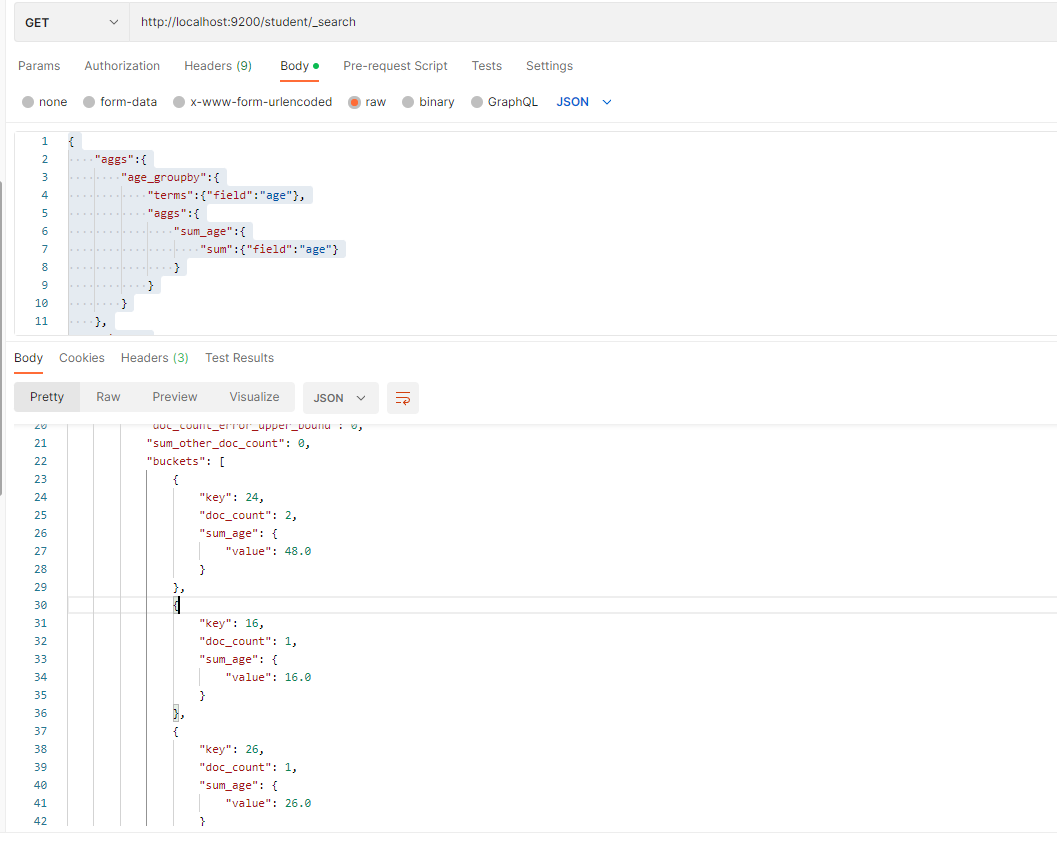This screenshot has width=1057, height=851.
Task: Click the request URL input field
Action: click(x=593, y=22)
